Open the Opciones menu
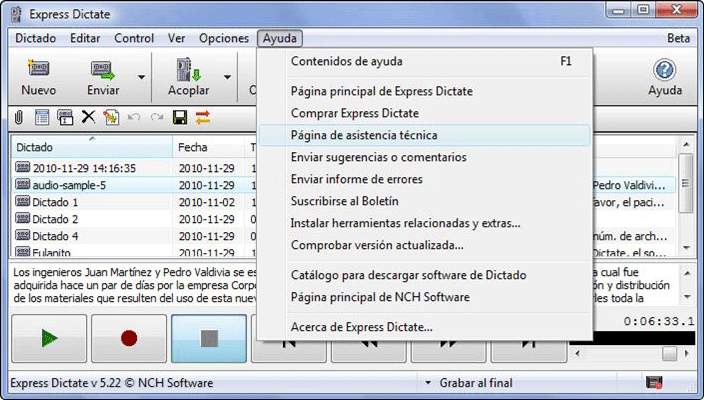The width and height of the screenshot is (704, 400). (224, 38)
